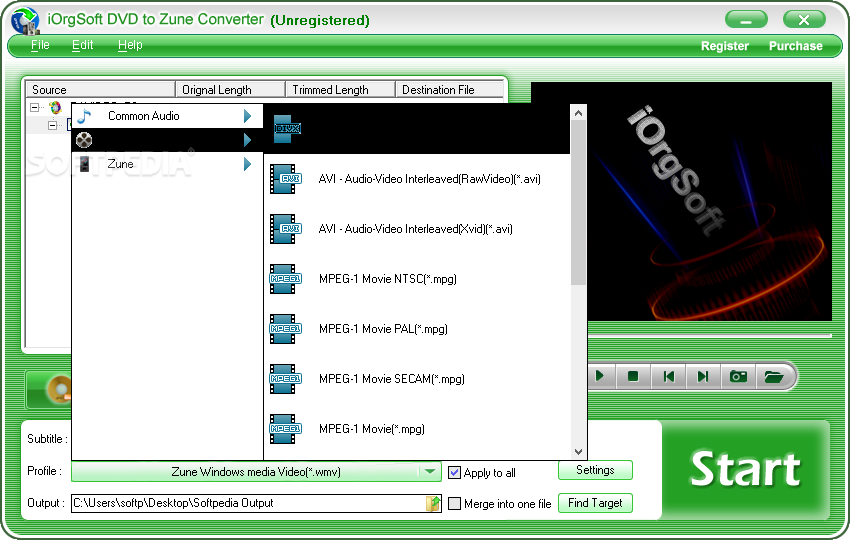Click the load DVD disc button

point(49,389)
